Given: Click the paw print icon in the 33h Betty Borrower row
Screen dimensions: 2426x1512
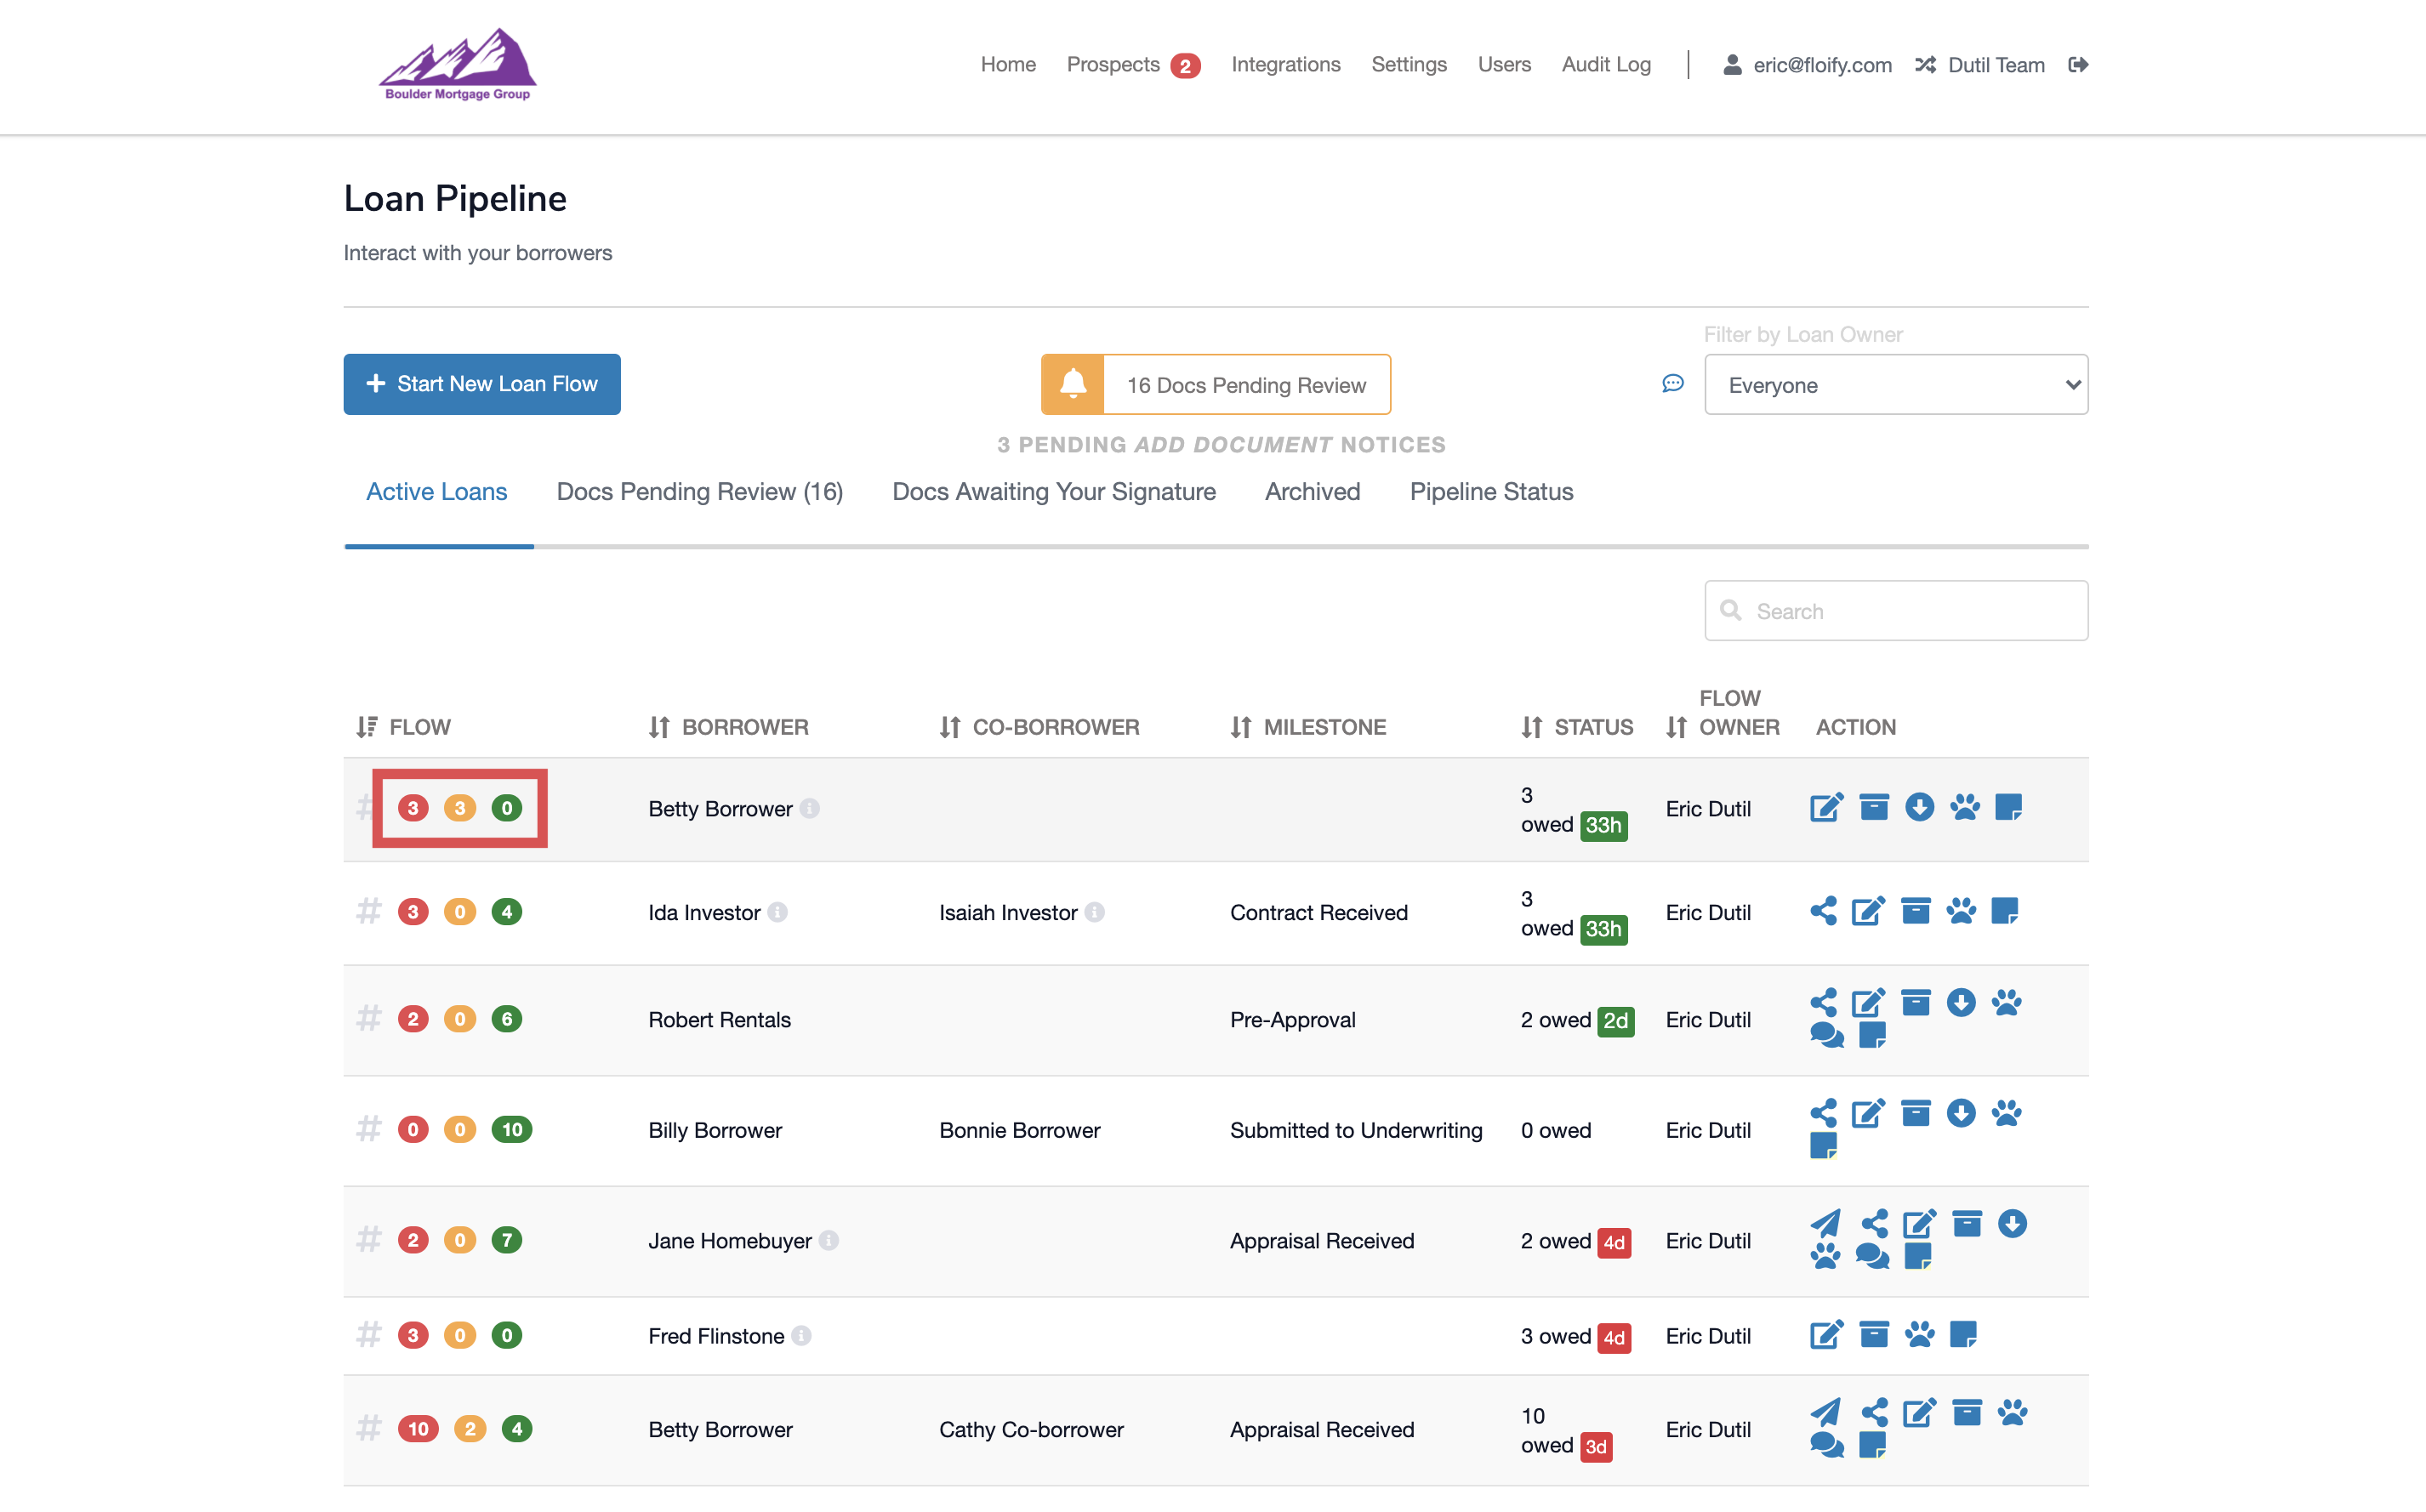Looking at the screenshot, I should tap(1964, 807).
